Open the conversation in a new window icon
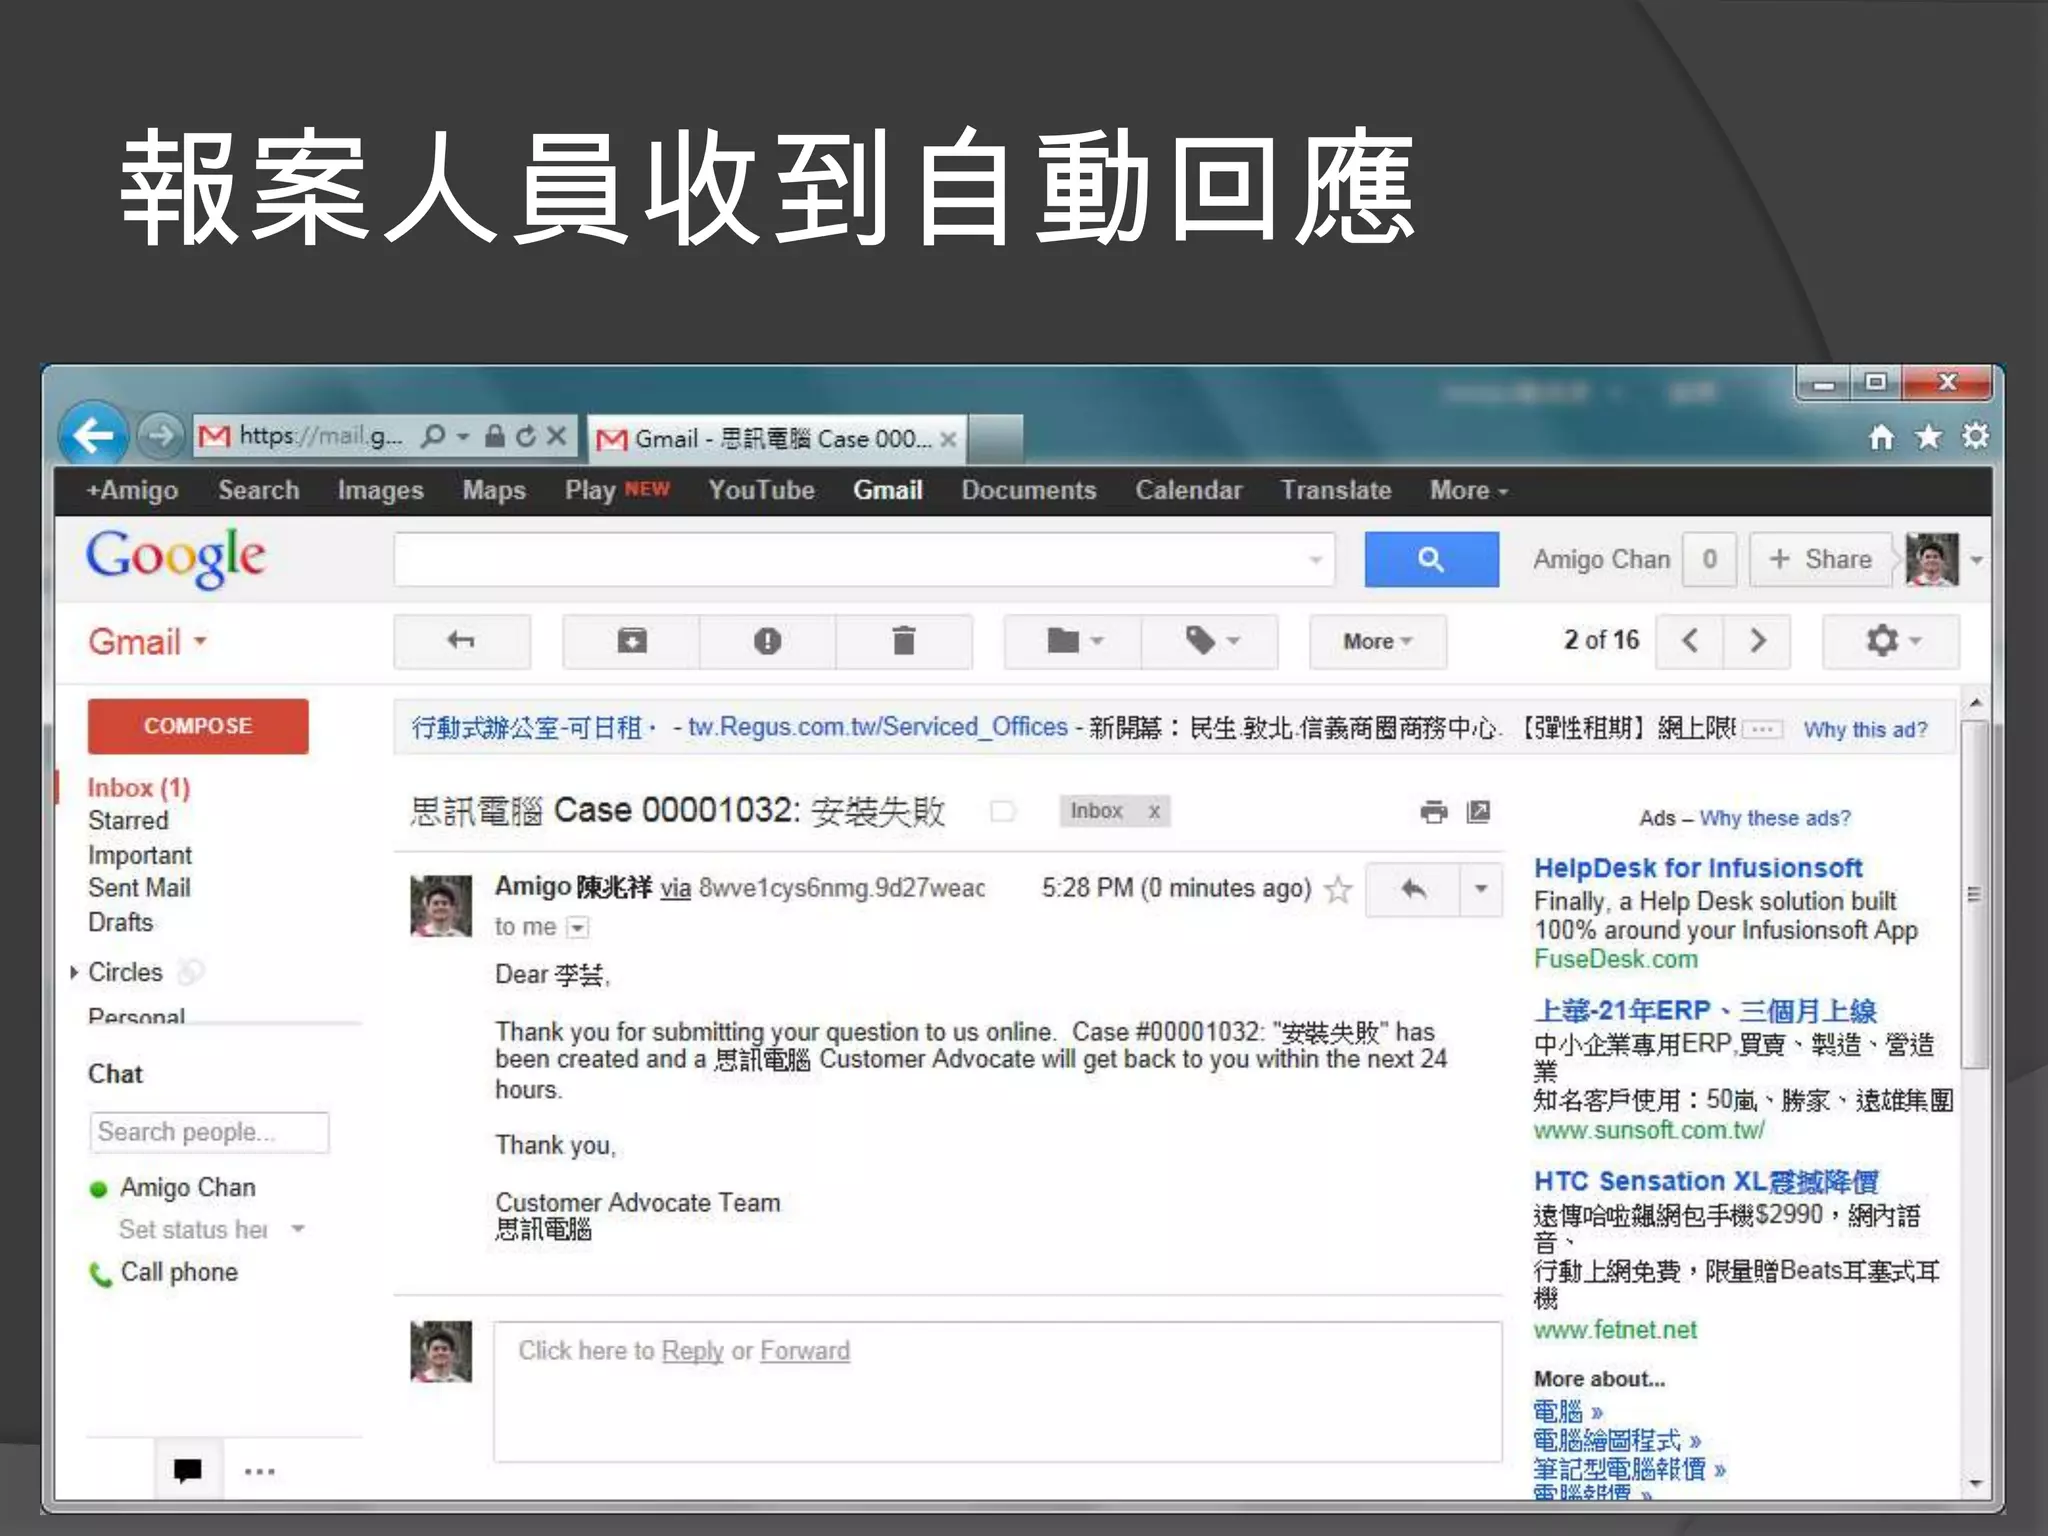2048x1536 pixels. [1478, 812]
